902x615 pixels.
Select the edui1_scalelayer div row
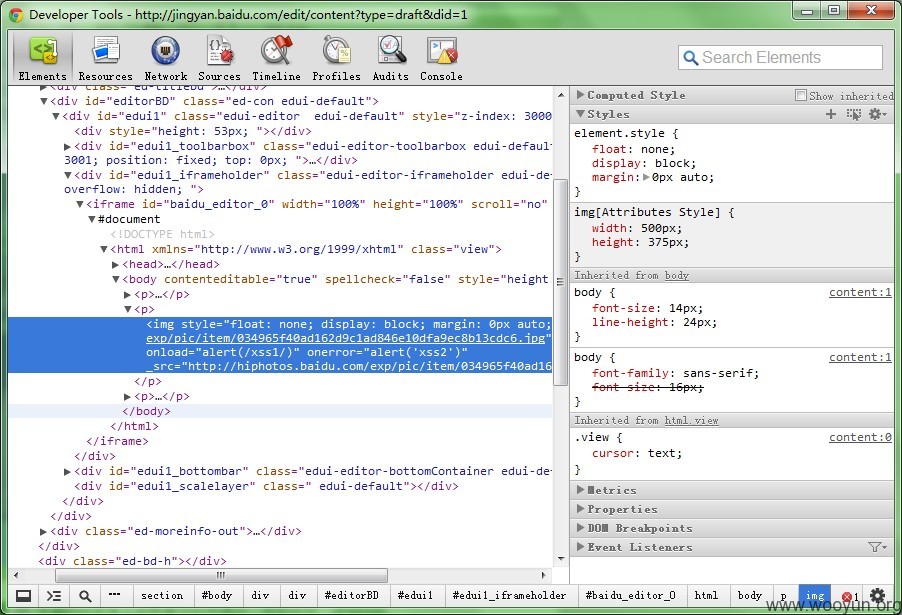click(280, 486)
